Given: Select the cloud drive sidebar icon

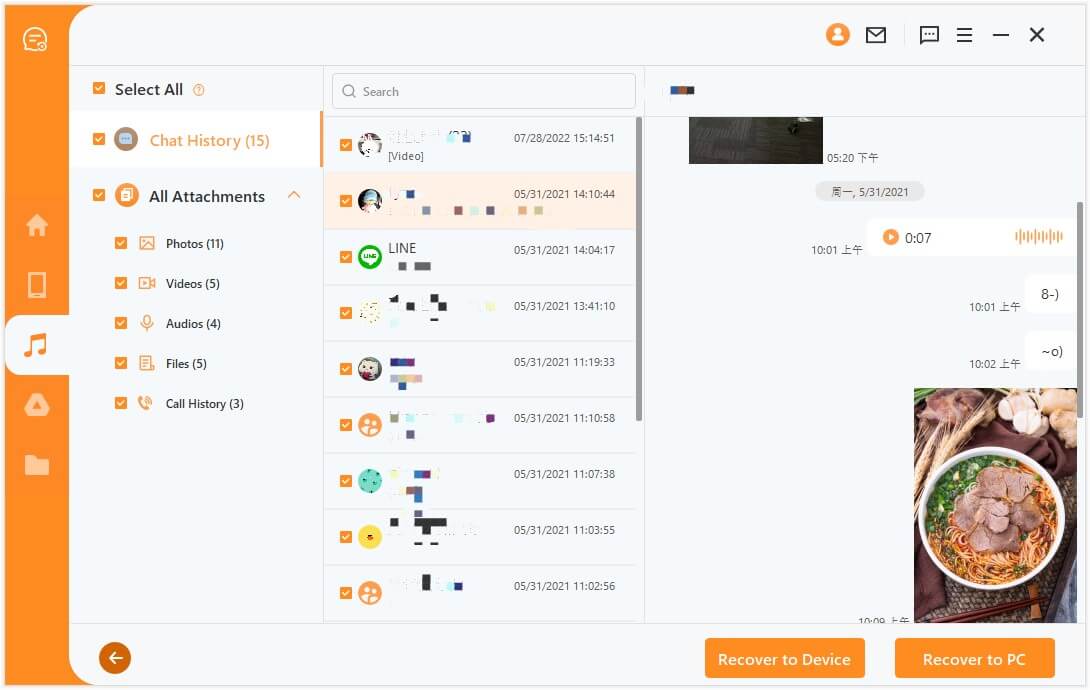Looking at the screenshot, I should click(x=37, y=404).
